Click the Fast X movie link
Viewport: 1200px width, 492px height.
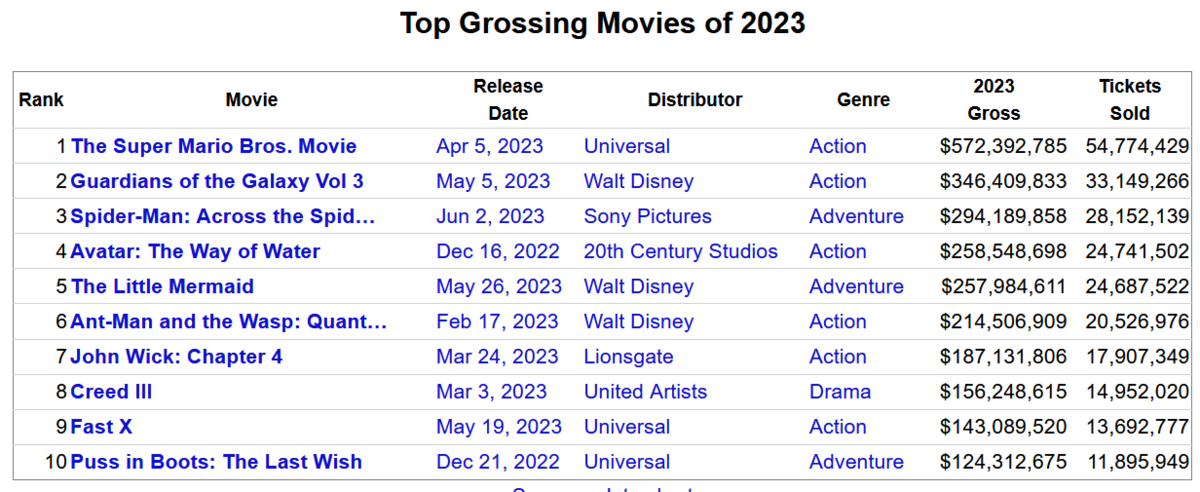click(x=101, y=426)
